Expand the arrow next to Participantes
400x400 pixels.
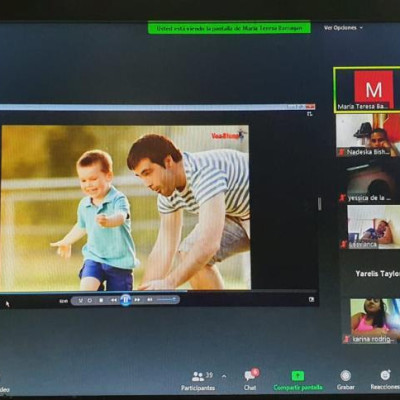(x=224, y=377)
